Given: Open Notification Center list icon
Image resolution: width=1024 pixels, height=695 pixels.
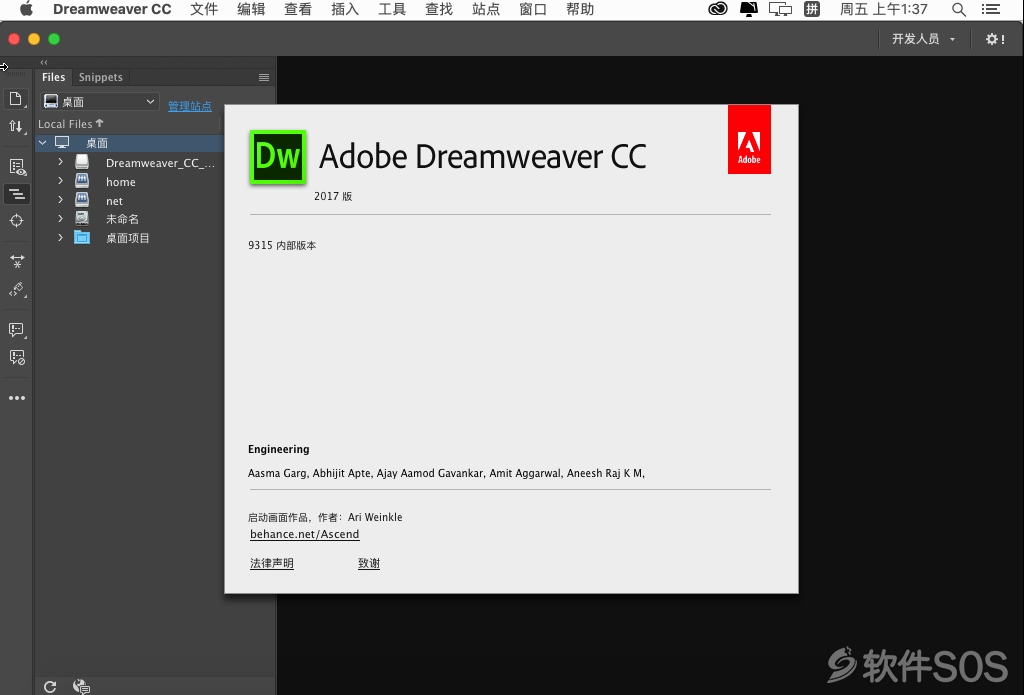Looking at the screenshot, I should [990, 9].
